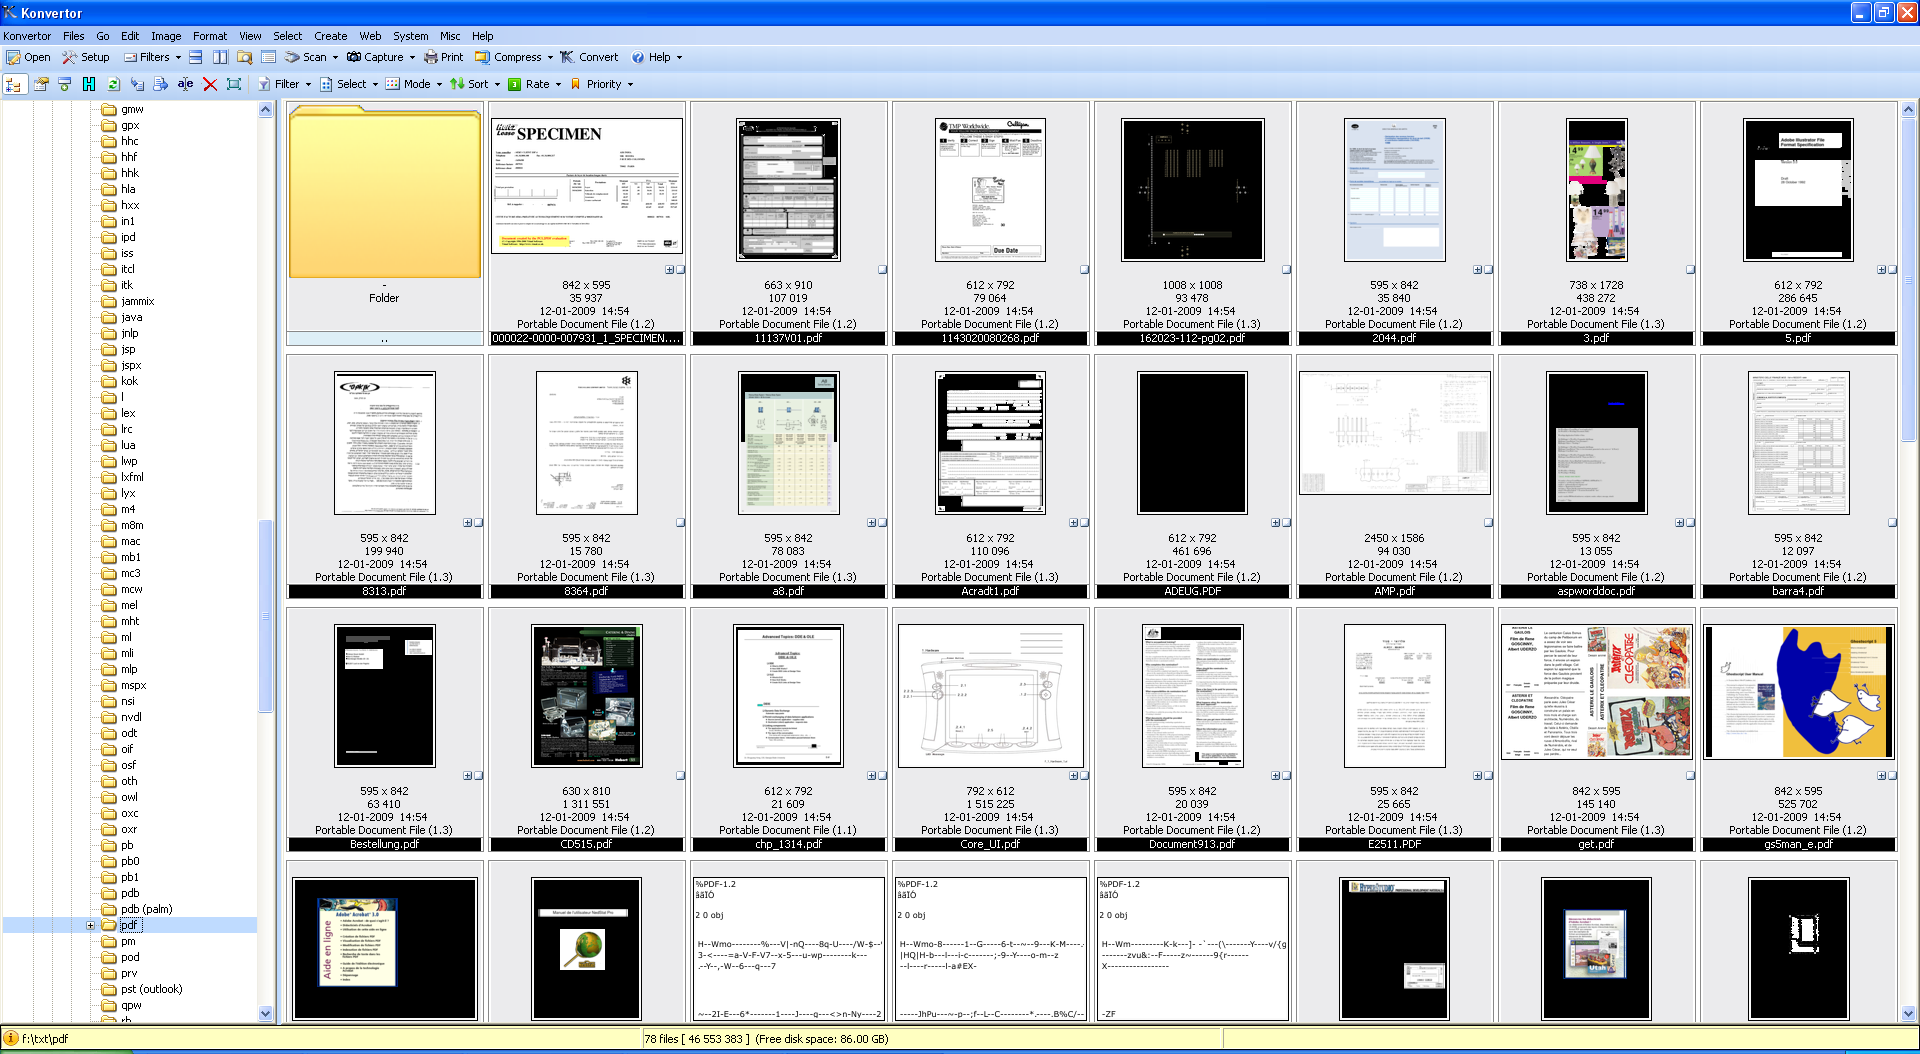Open the Create menu
Image resolution: width=1920 pixels, height=1054 pixels.
click(331, 36)
